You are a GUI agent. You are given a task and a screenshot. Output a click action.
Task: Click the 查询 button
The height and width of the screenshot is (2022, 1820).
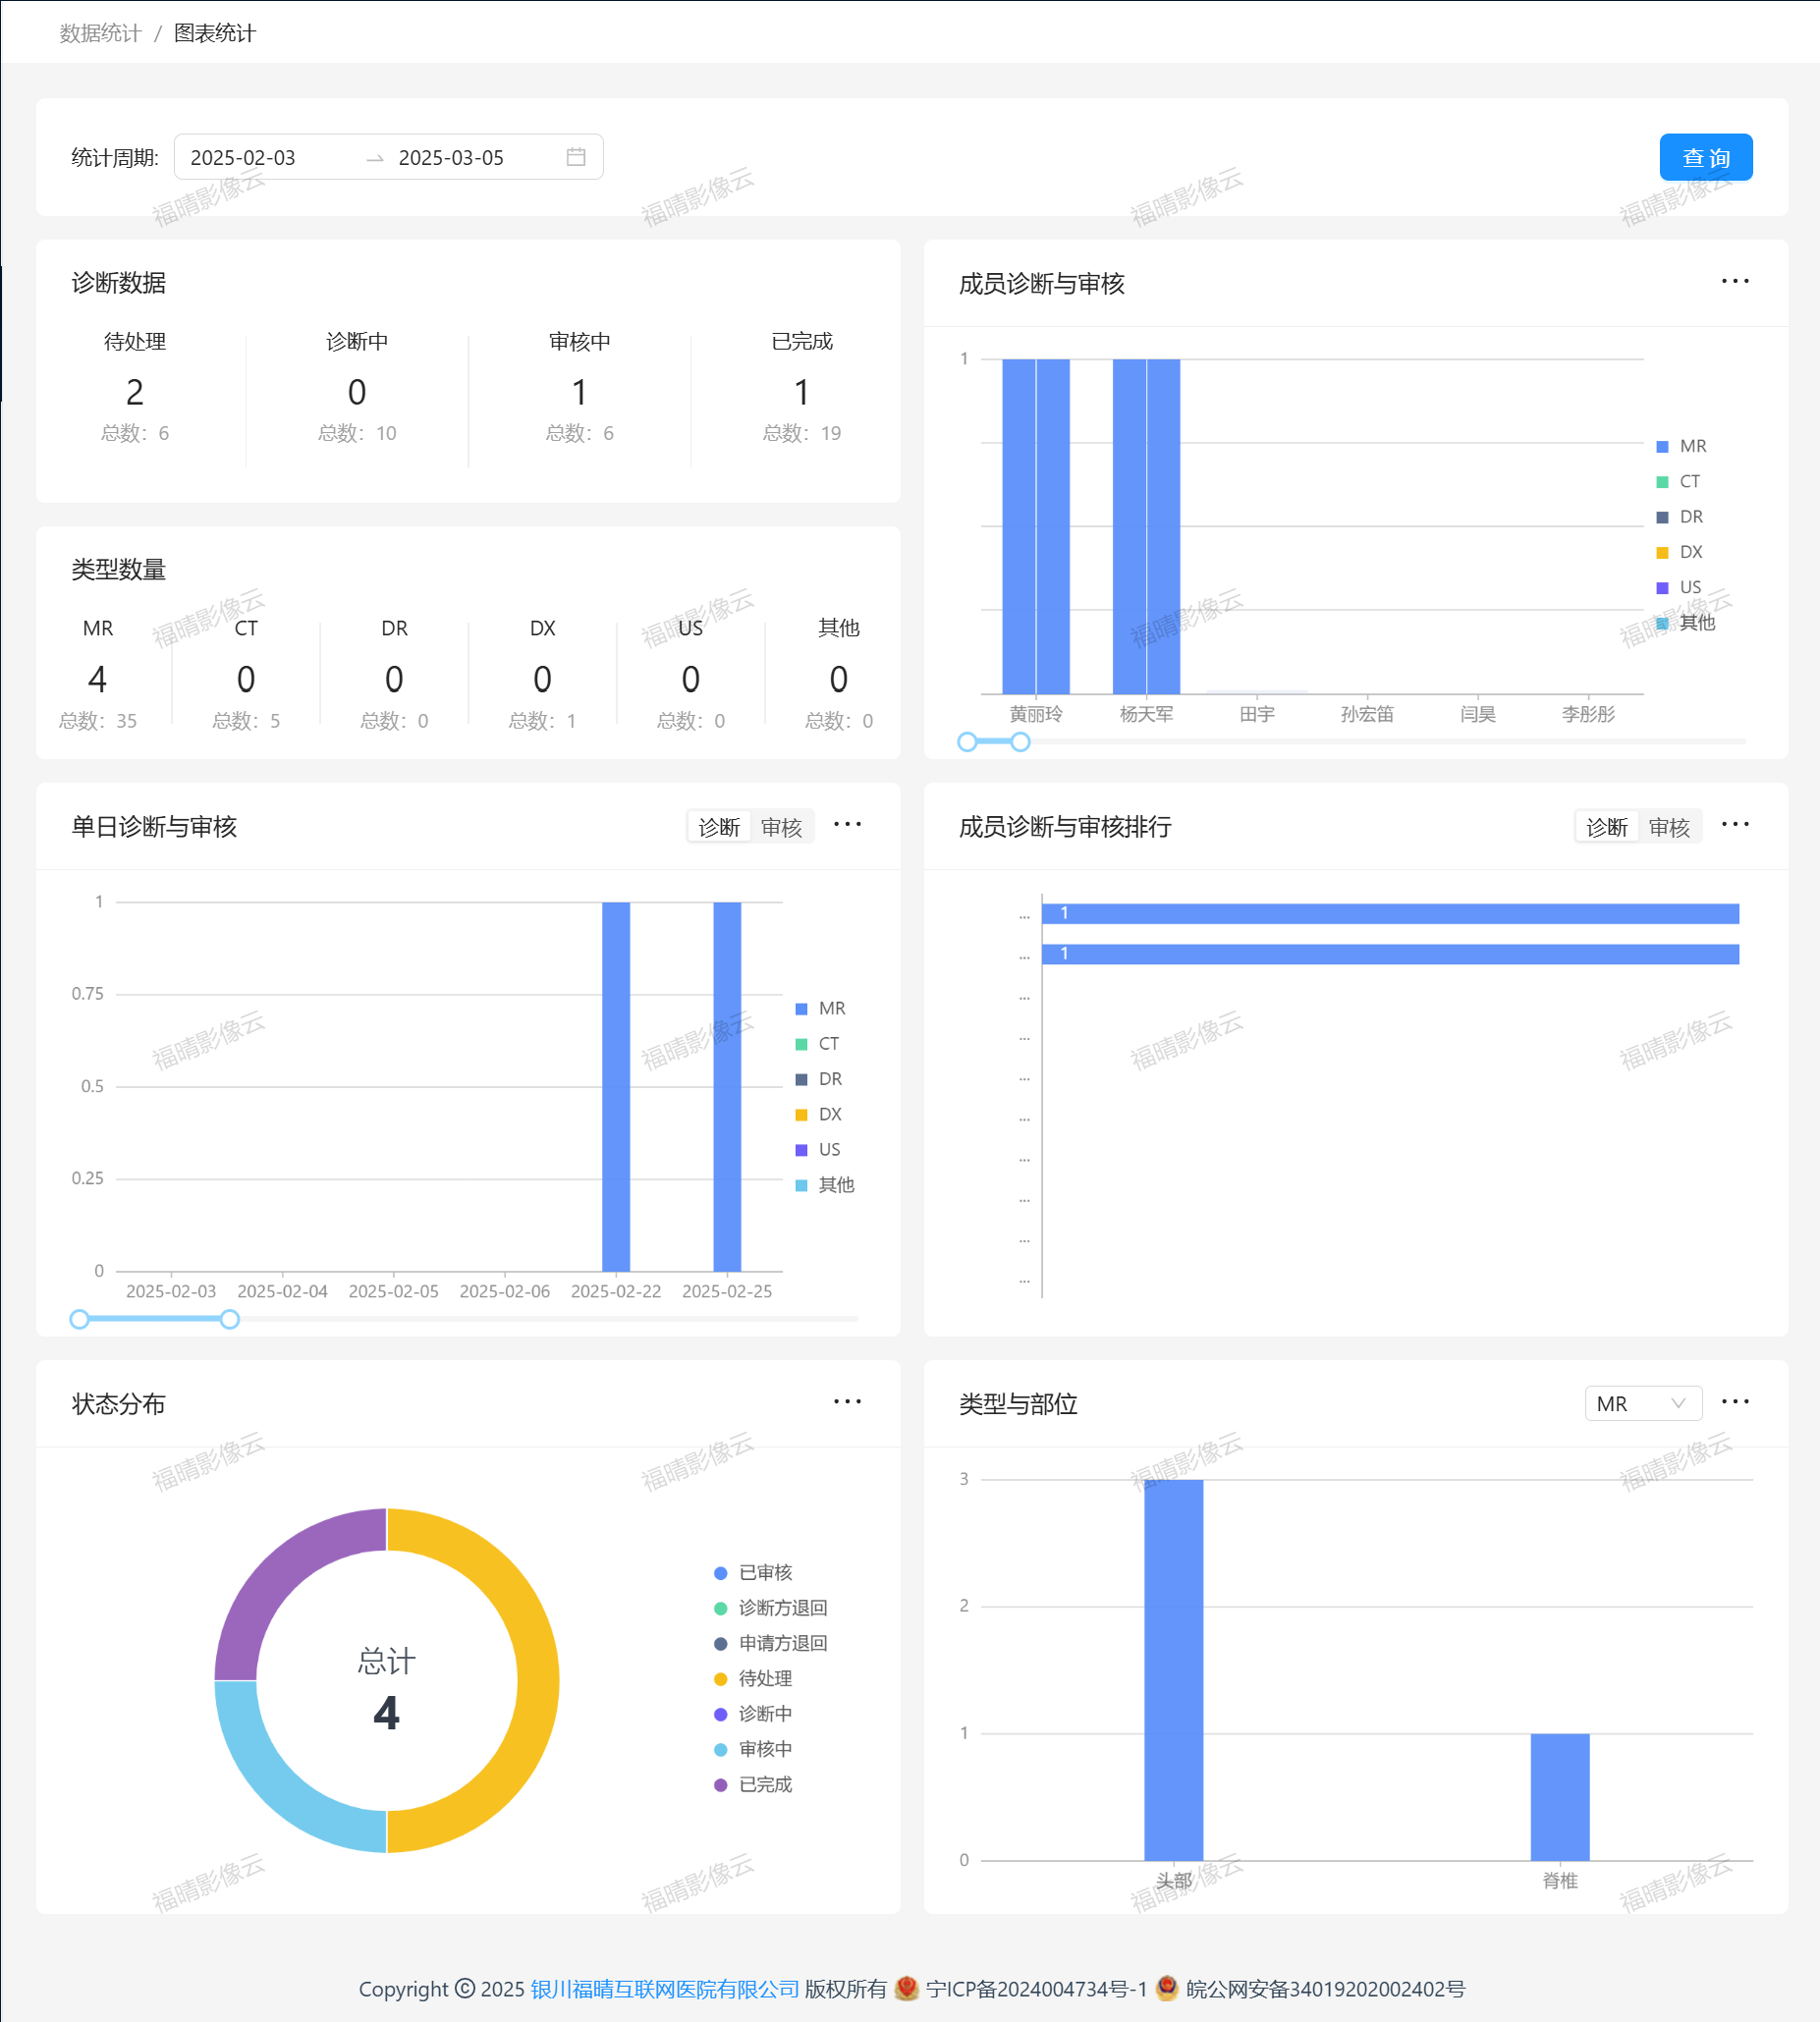(x=1705, y=158)
